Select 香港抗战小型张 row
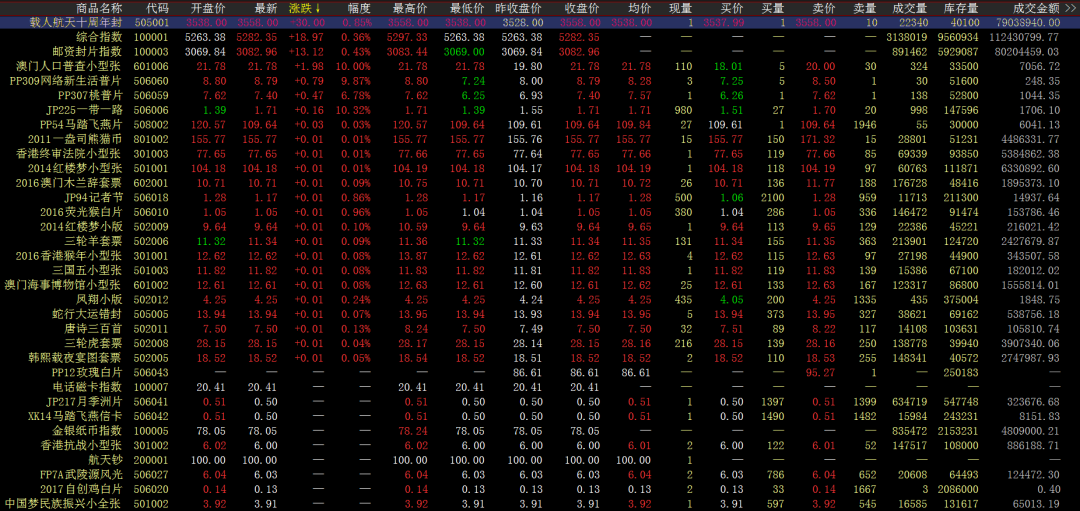 [x=540, y=446]
